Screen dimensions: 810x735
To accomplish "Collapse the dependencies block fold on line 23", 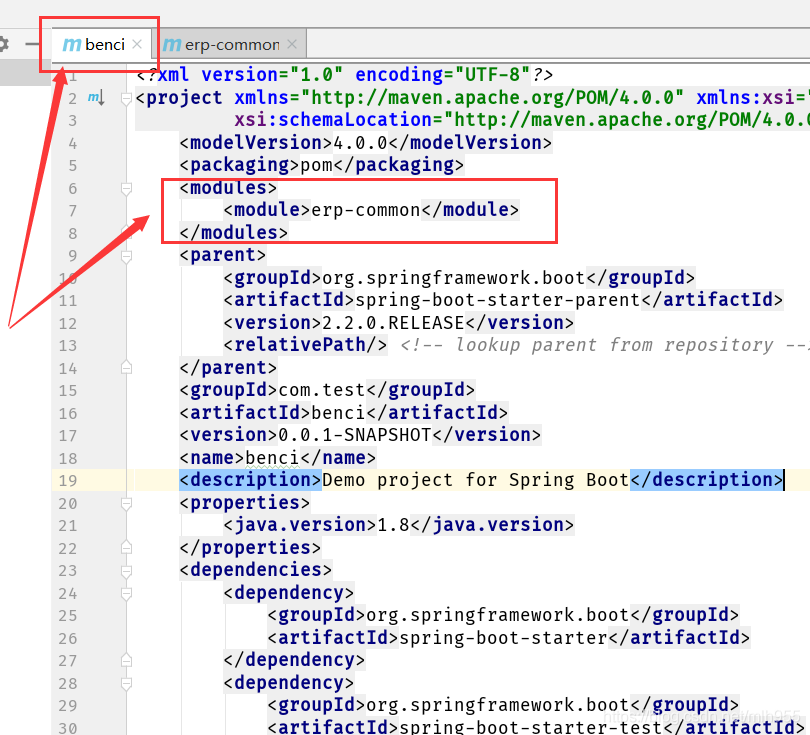I will [126, 571].
